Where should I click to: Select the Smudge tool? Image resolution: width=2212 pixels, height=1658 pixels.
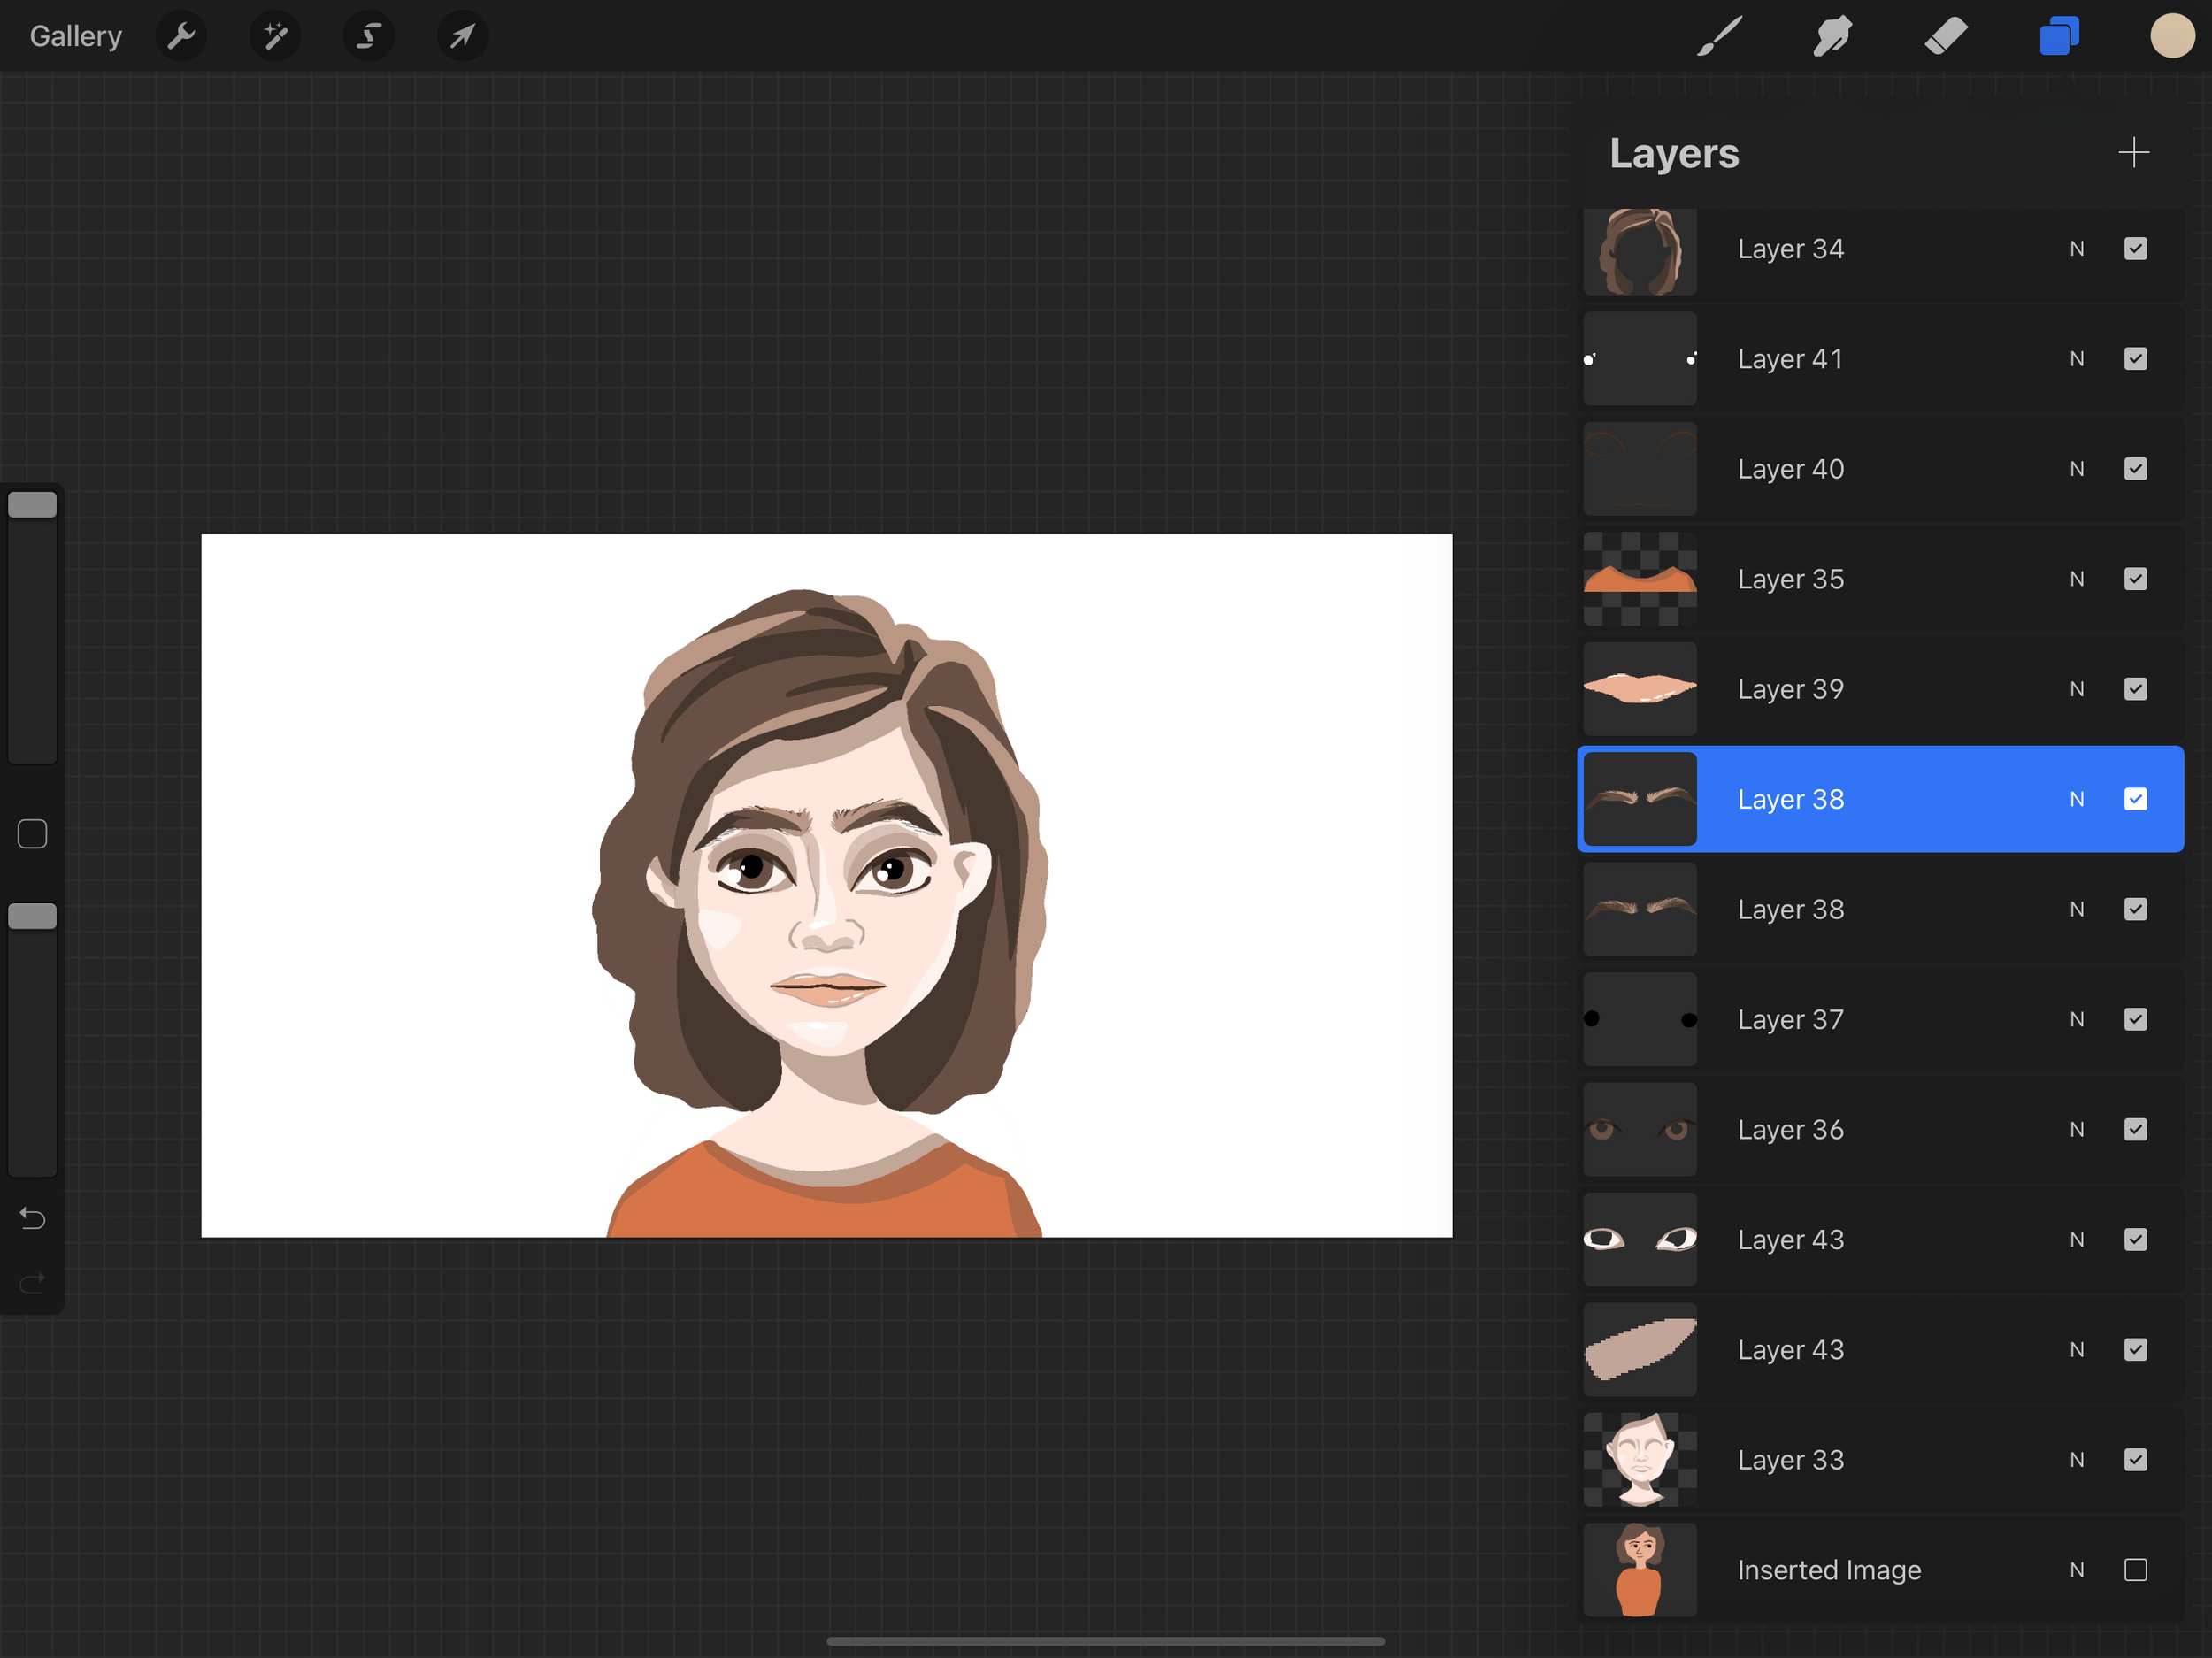click(1832, 37)
